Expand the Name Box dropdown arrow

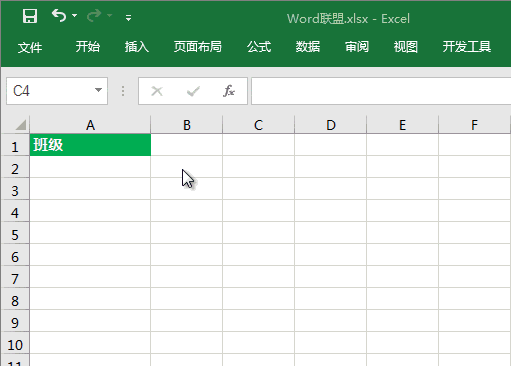click(x=98, y=90)
